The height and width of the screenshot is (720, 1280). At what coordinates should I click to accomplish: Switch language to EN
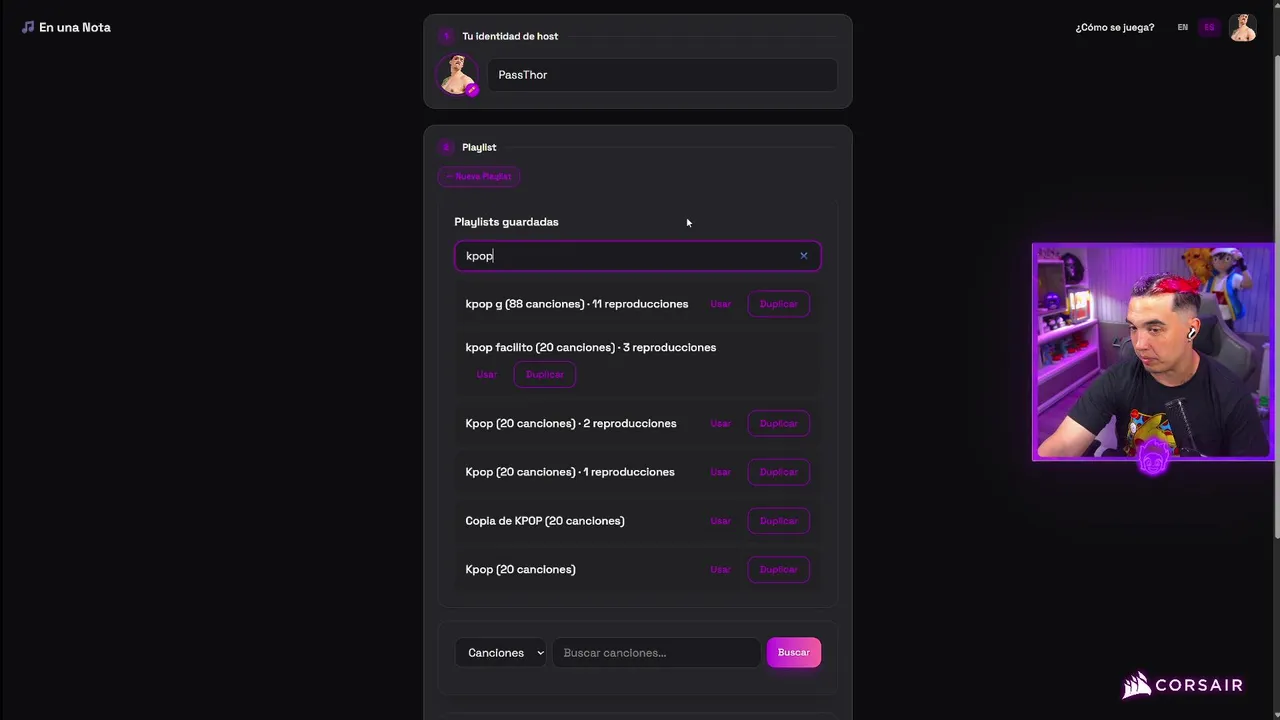point(1183,27)
